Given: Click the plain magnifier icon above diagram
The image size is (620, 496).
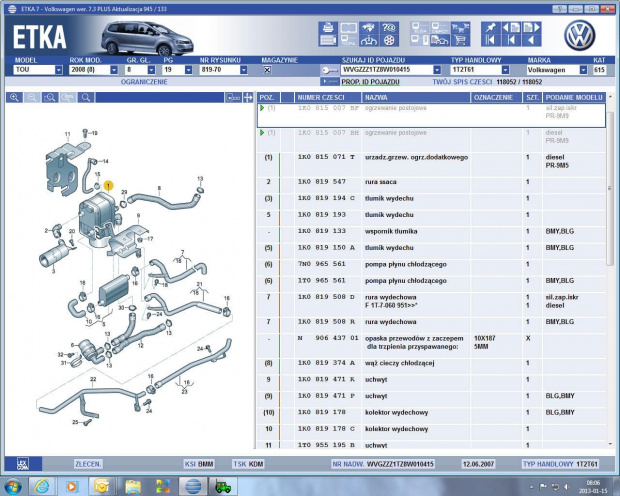Looking at the screenshot, I should 86,97.
